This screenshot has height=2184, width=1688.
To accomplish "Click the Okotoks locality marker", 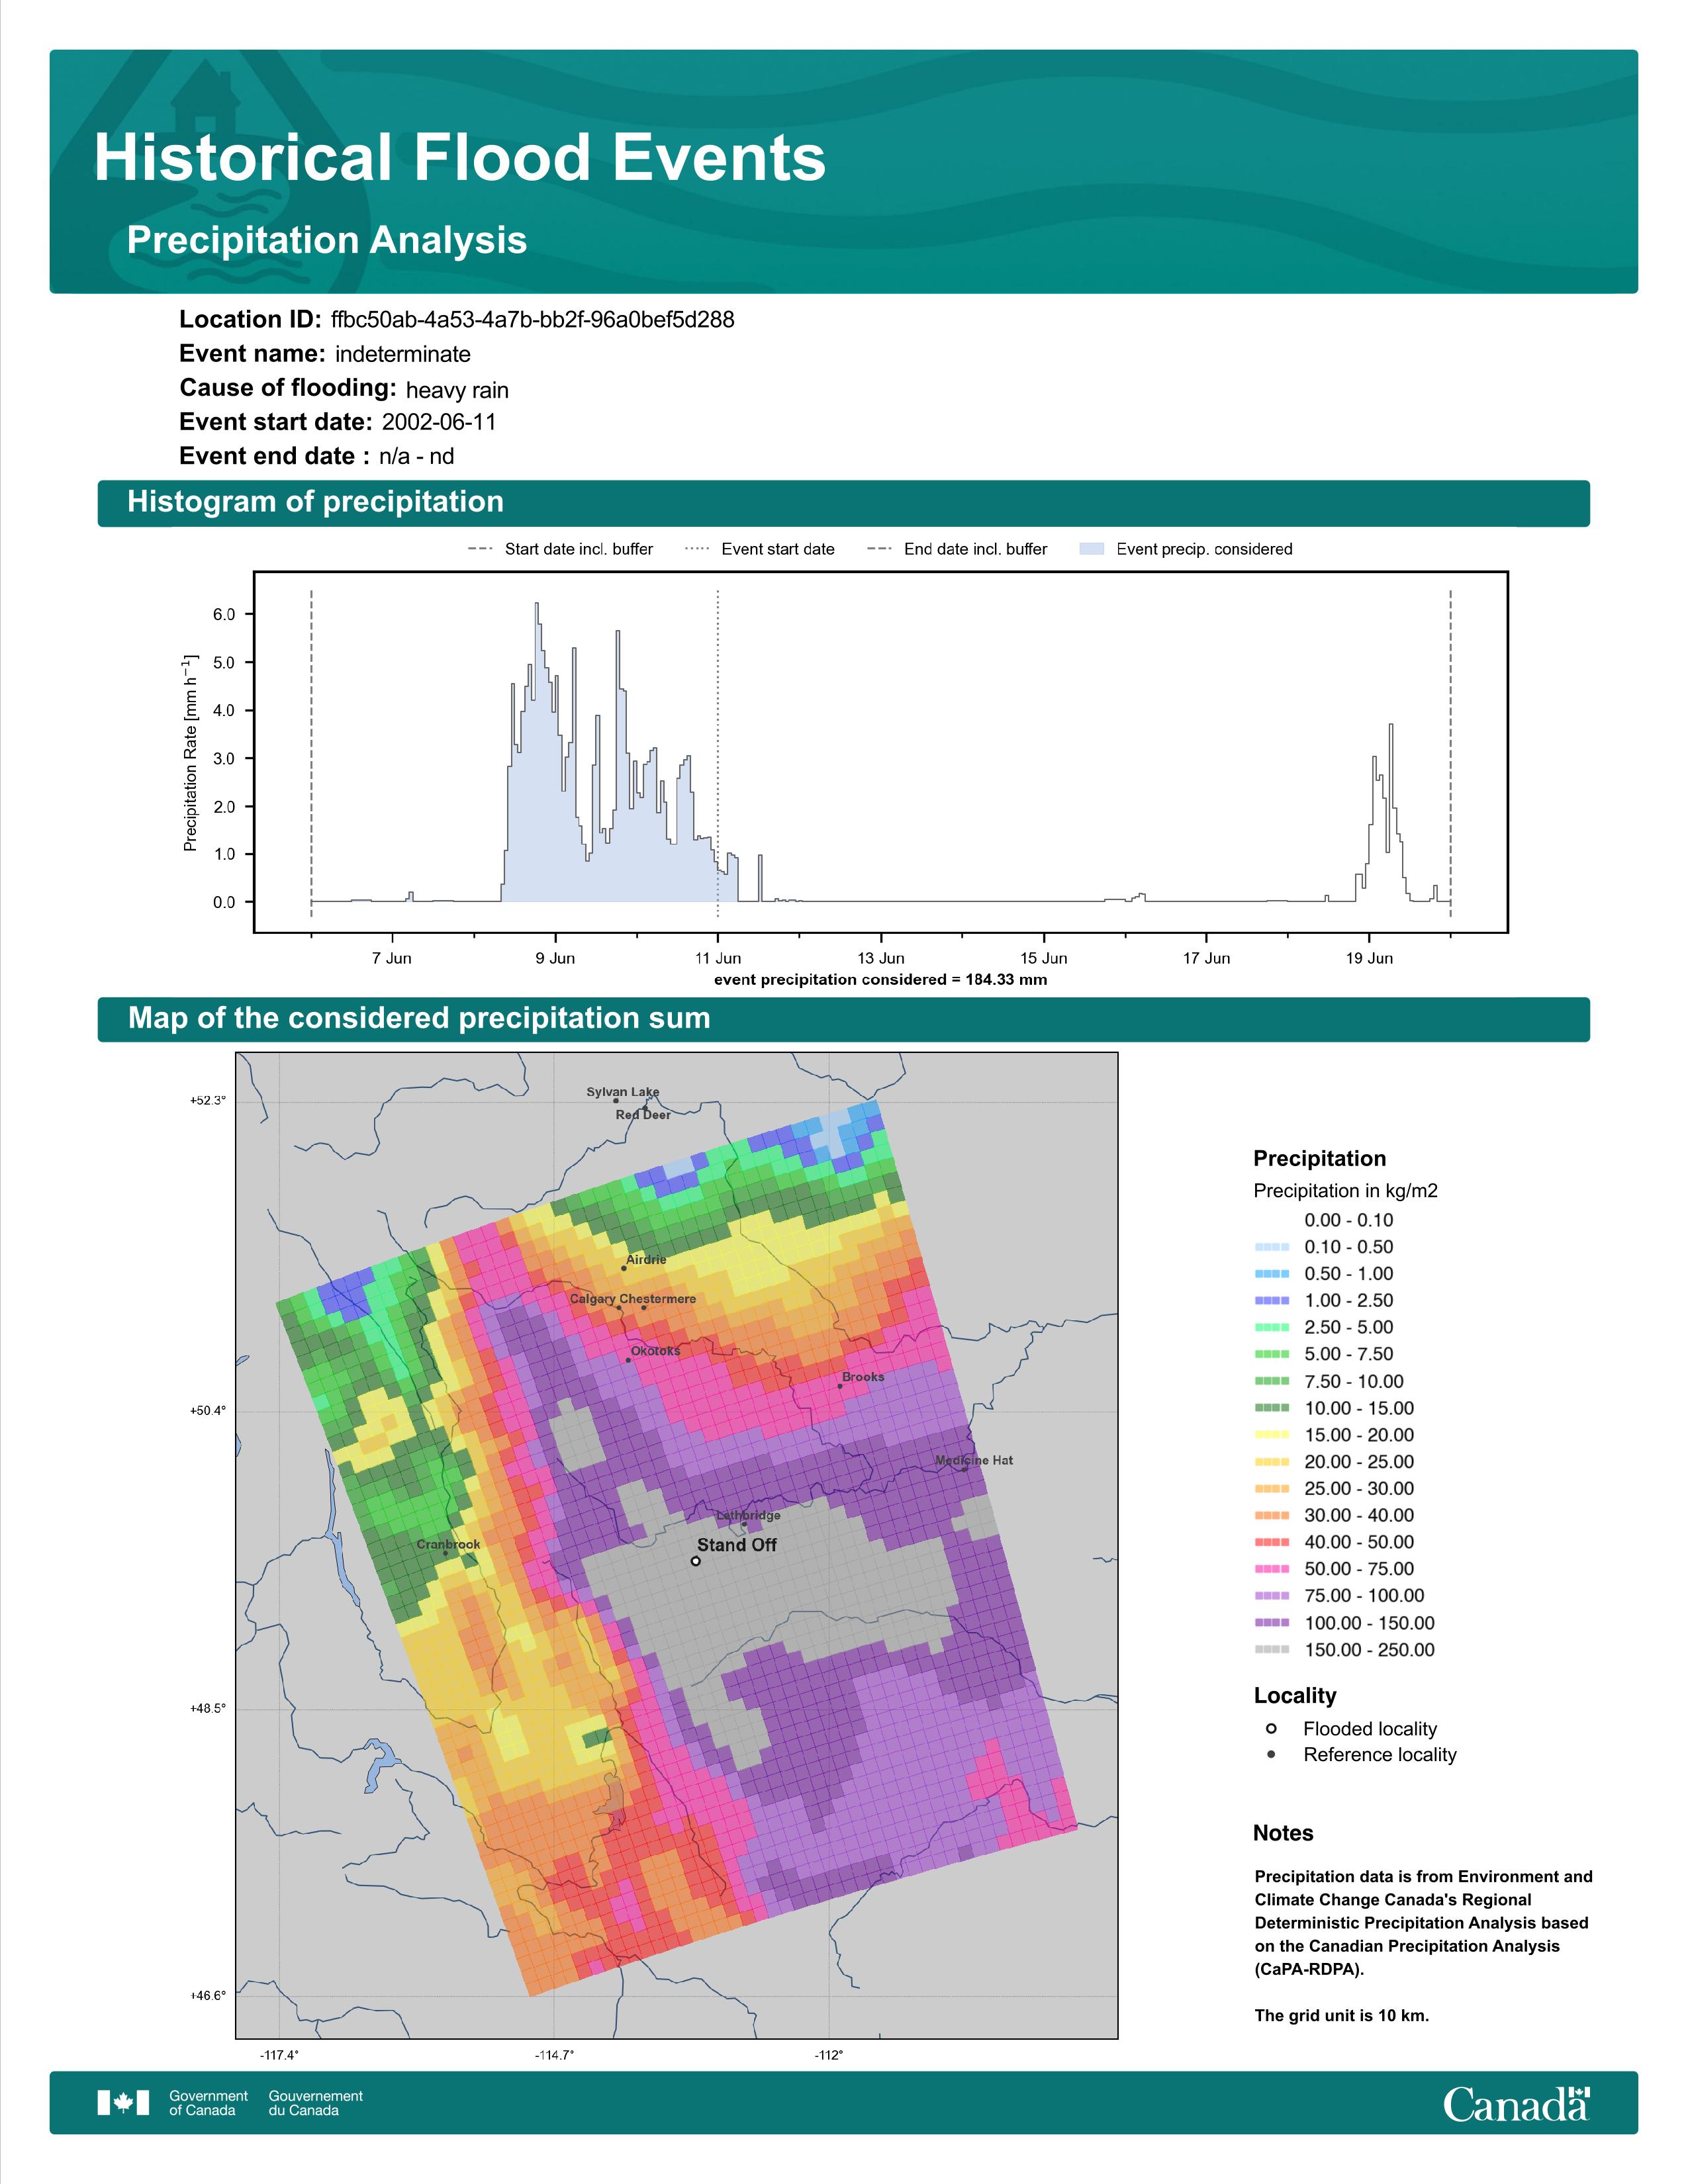I will click(x=628, y=1360).
